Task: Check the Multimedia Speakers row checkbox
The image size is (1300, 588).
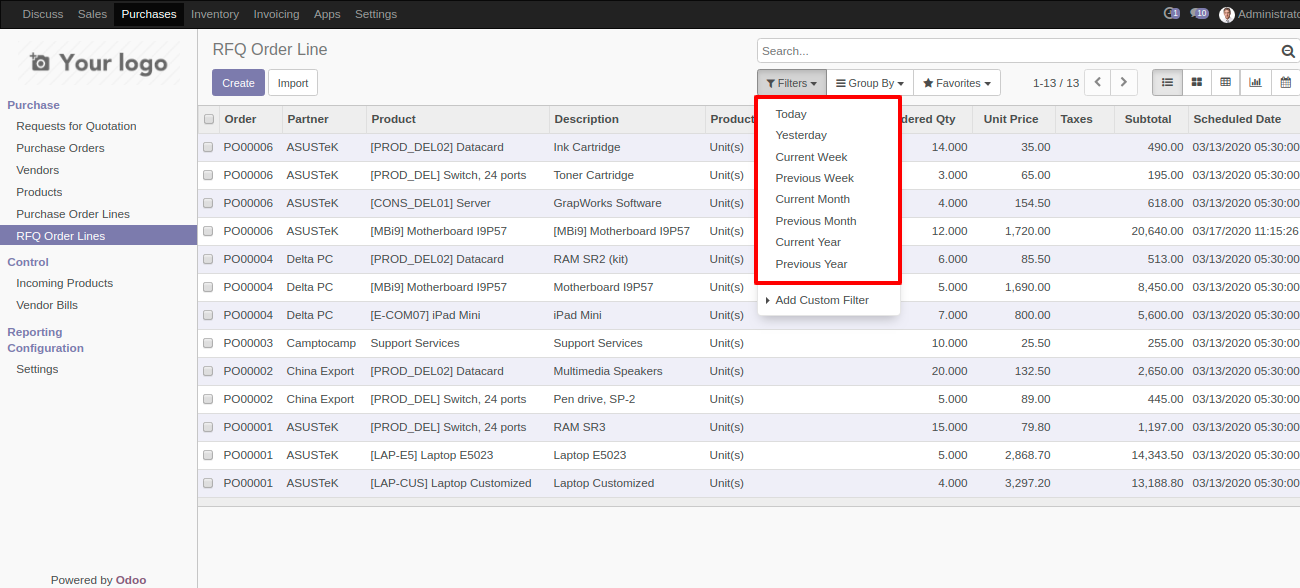Action: (x=209, y=371)
